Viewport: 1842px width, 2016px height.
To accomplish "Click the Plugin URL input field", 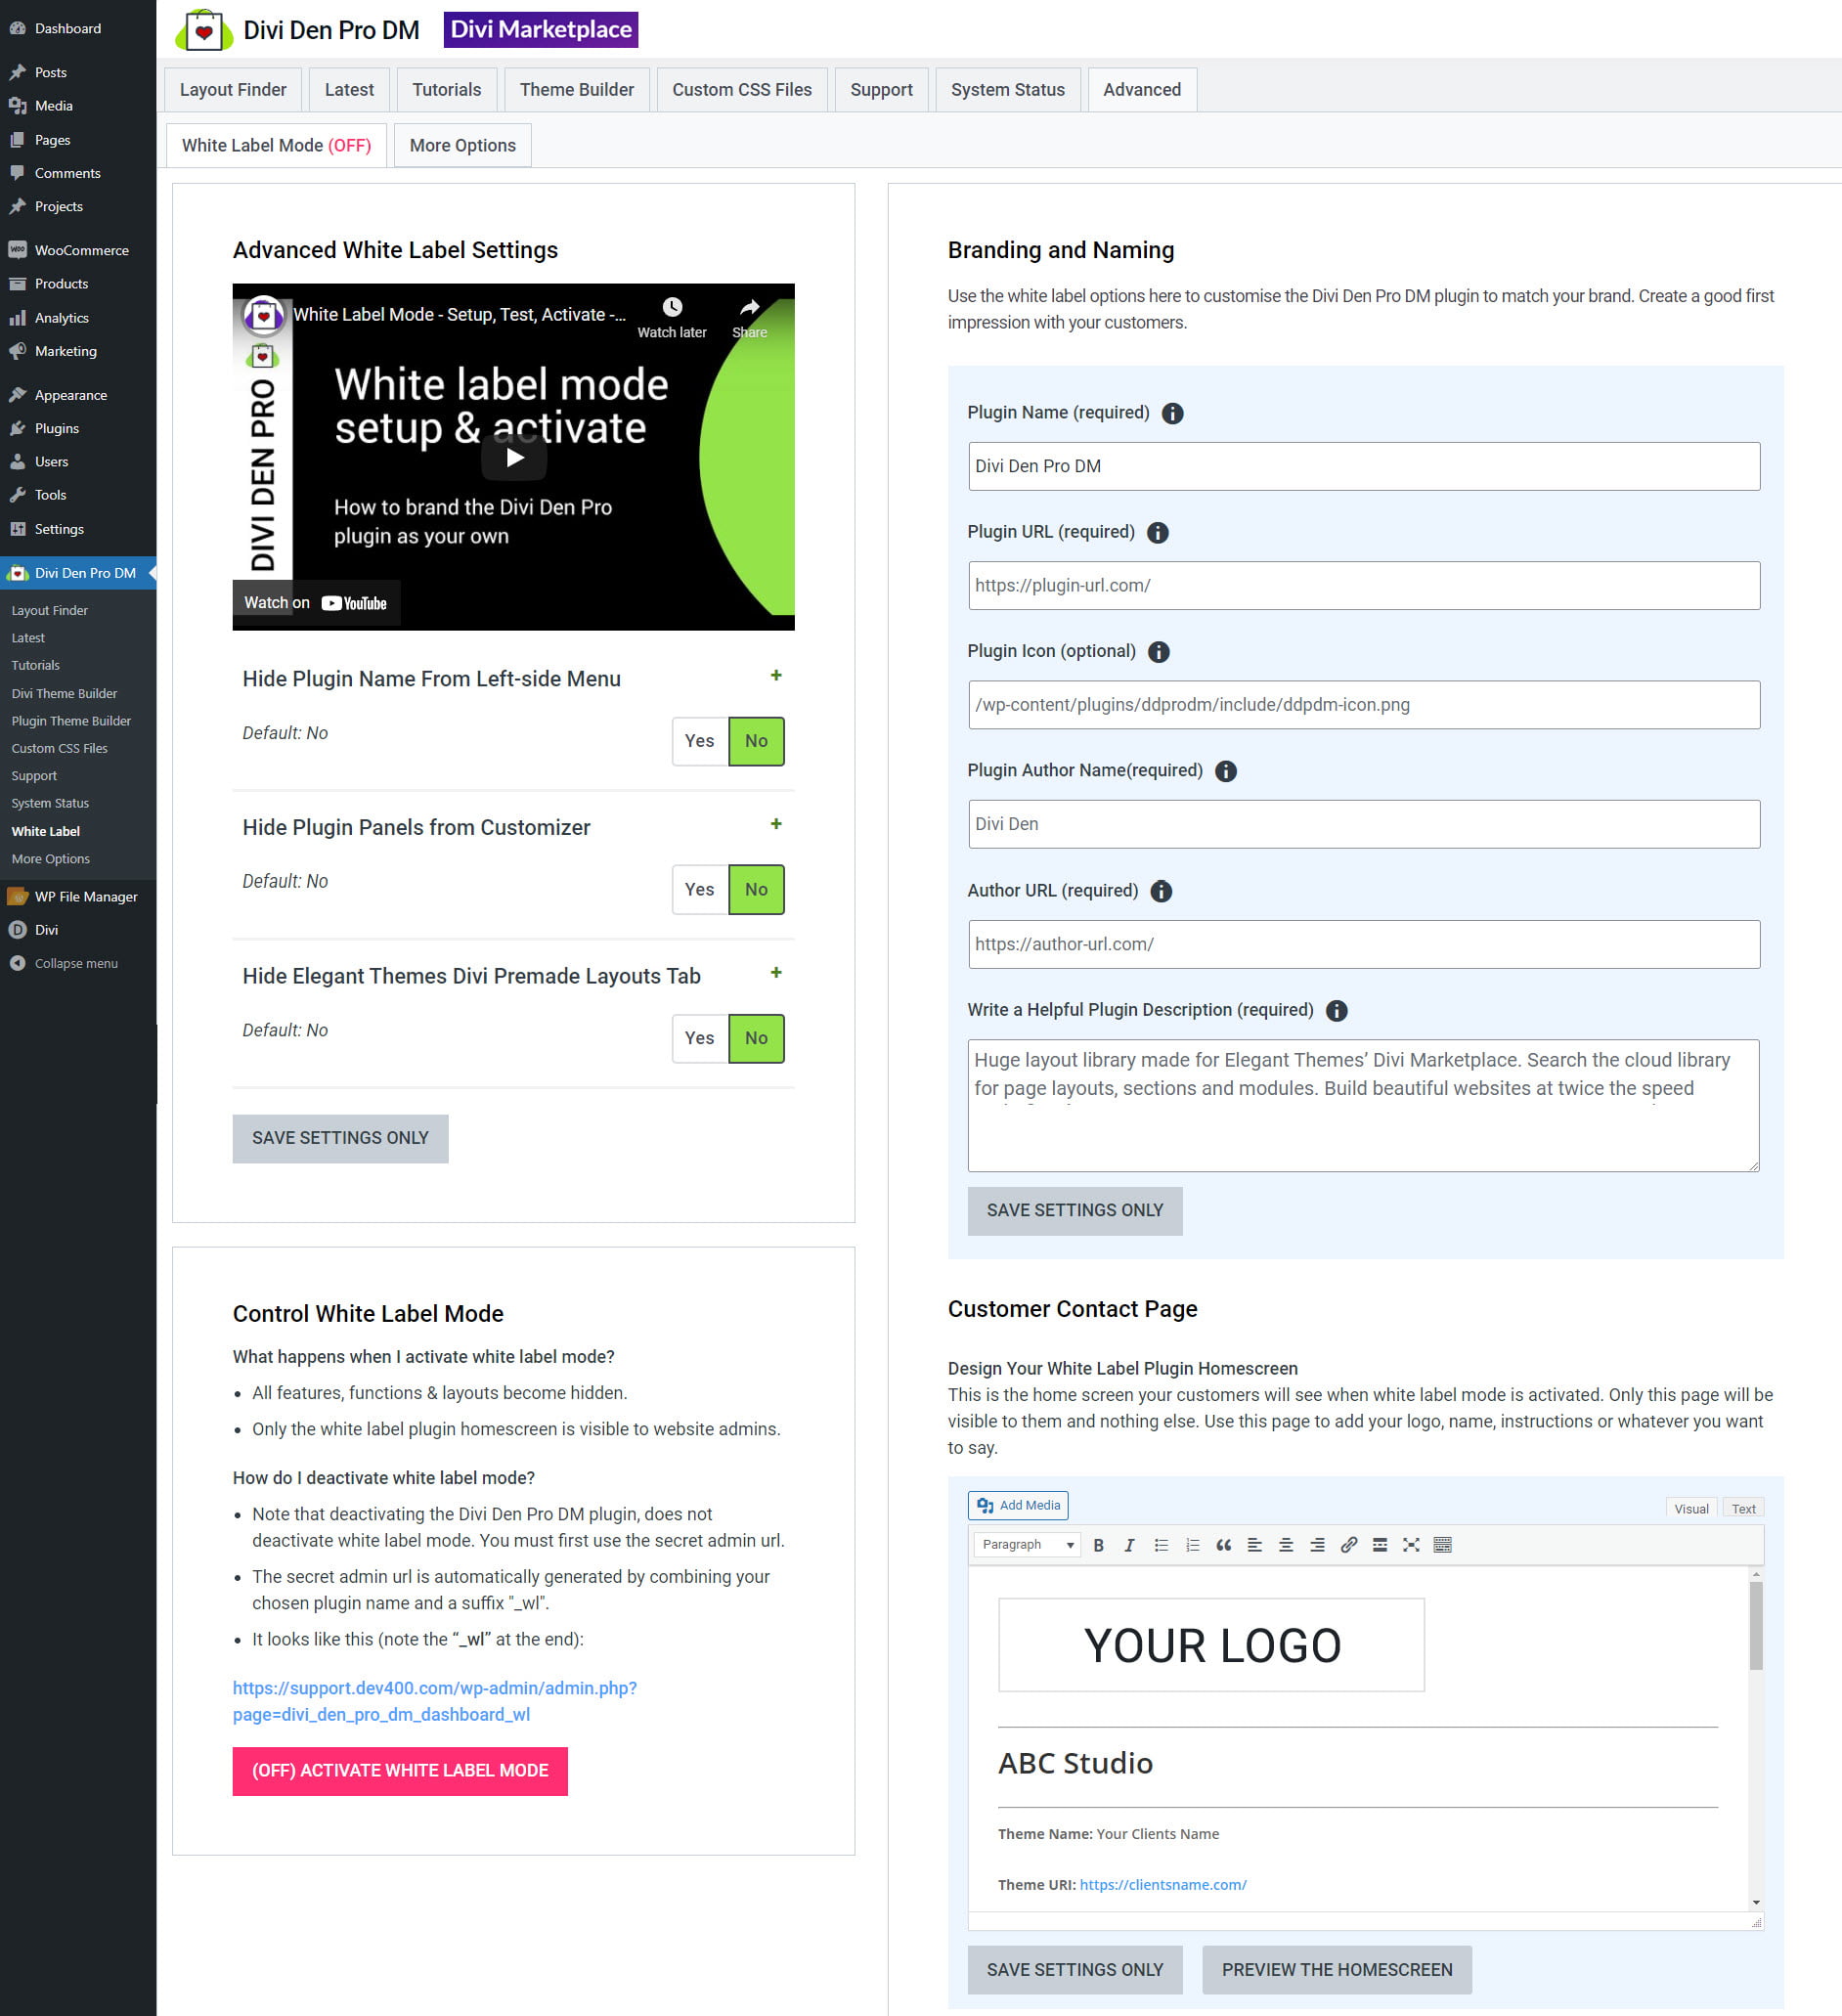I will pyautogui.click(x=1363, y=585).
